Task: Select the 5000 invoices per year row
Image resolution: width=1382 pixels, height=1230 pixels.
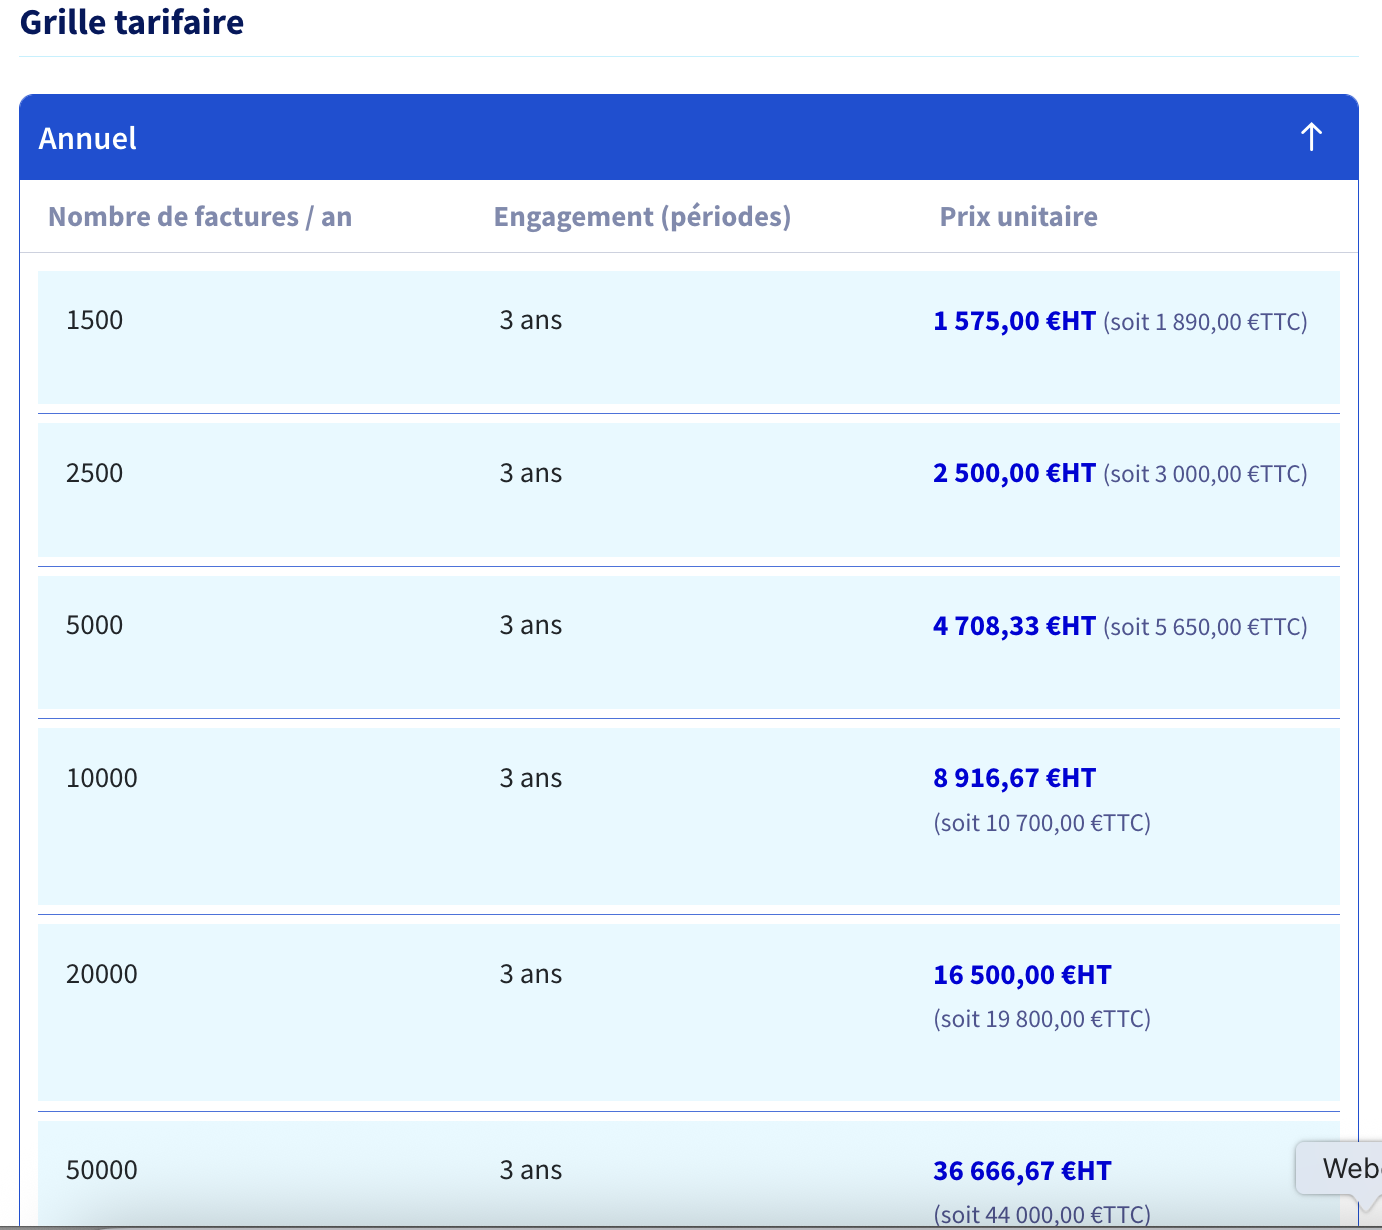Action: pos(689,643)
